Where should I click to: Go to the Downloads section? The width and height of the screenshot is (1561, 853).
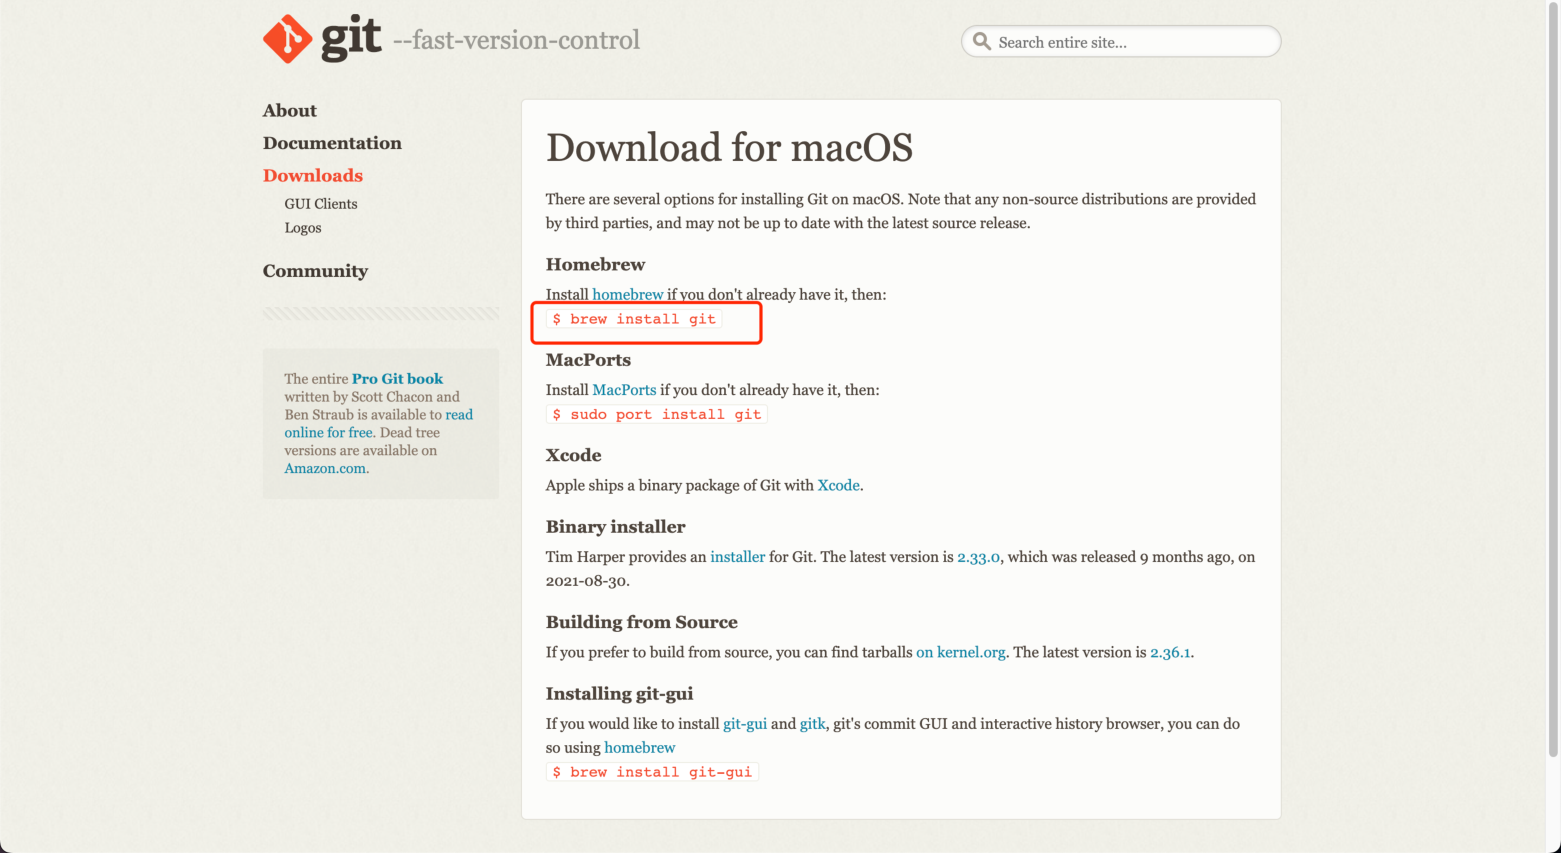[313, 175]
